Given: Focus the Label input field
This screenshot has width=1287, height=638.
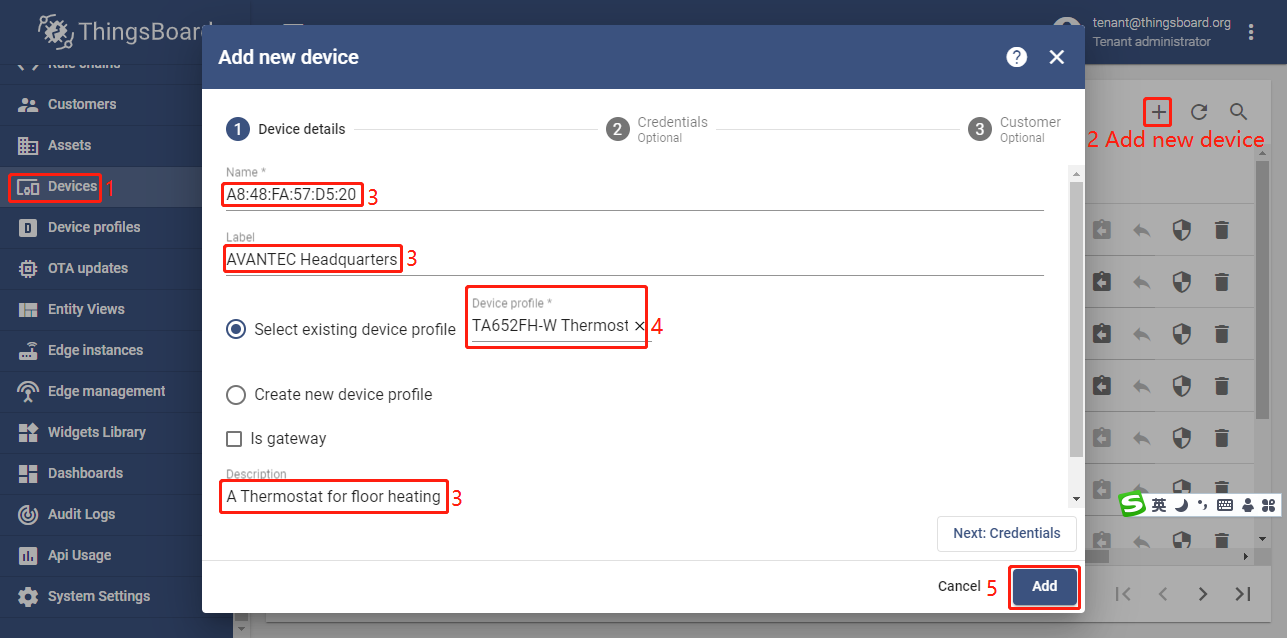Looking at the screenshot, I should (635, 259).
